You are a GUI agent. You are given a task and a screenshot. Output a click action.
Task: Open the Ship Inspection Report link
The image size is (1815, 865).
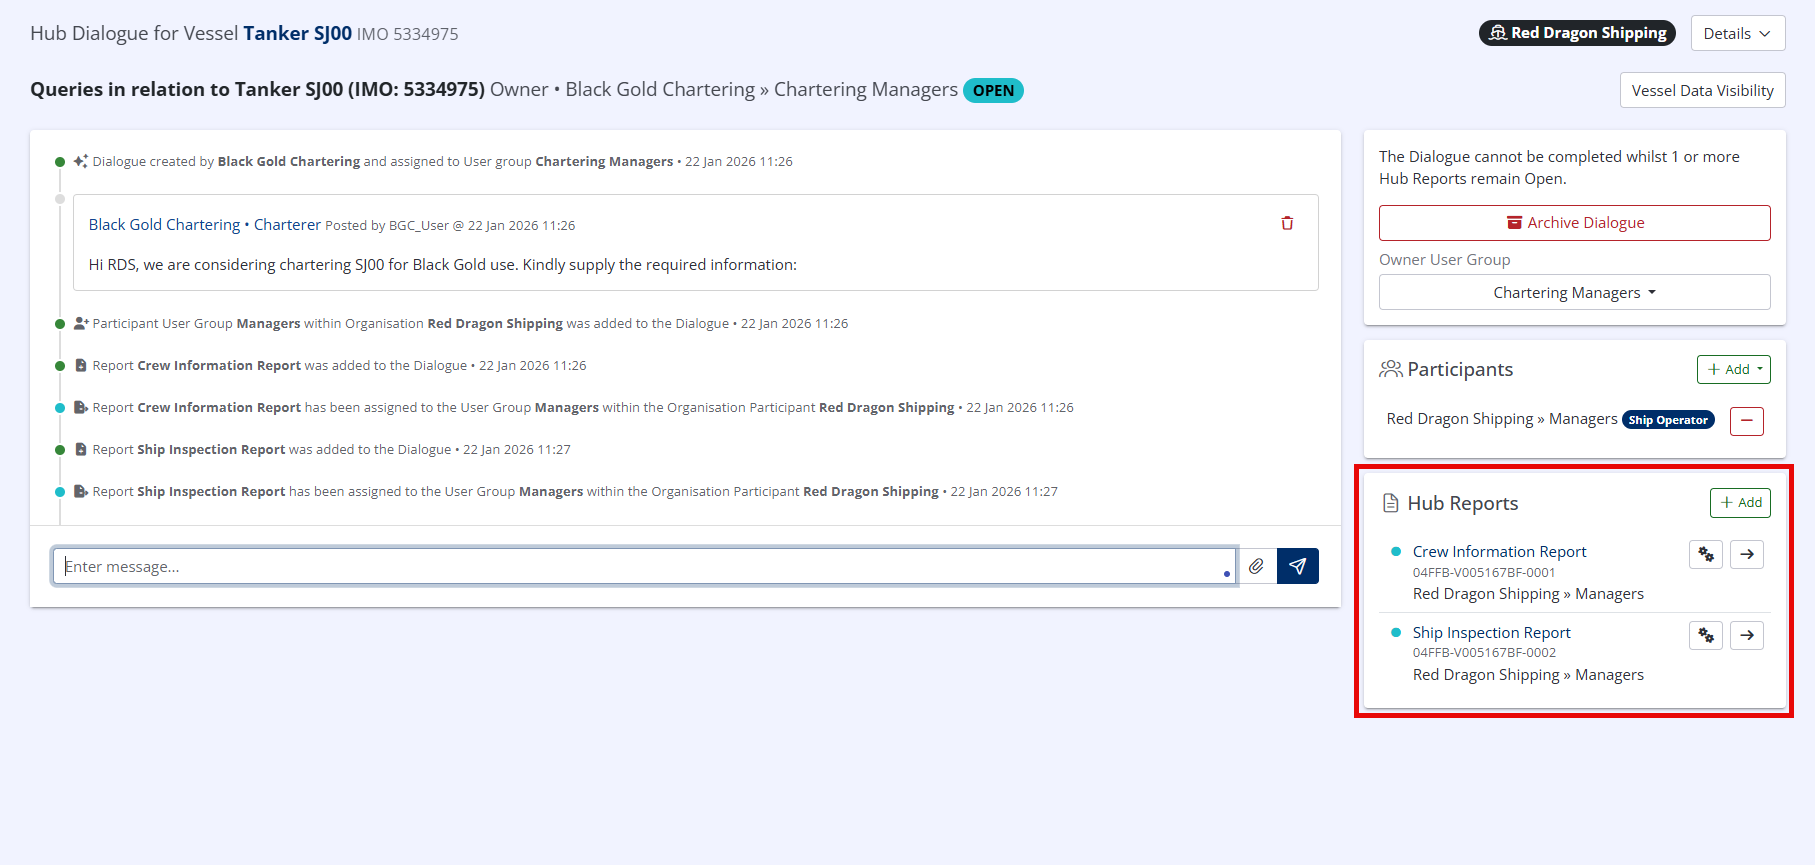click(x=1491, y=632)
